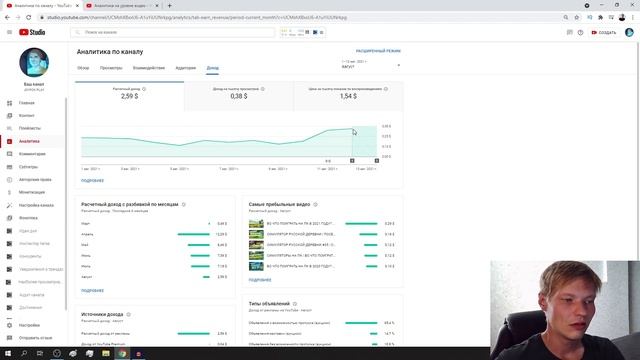The width and height of the screenshot is (640, 360).
Task: Open Авторские права in the sidebar
Action: coord(35,180)
